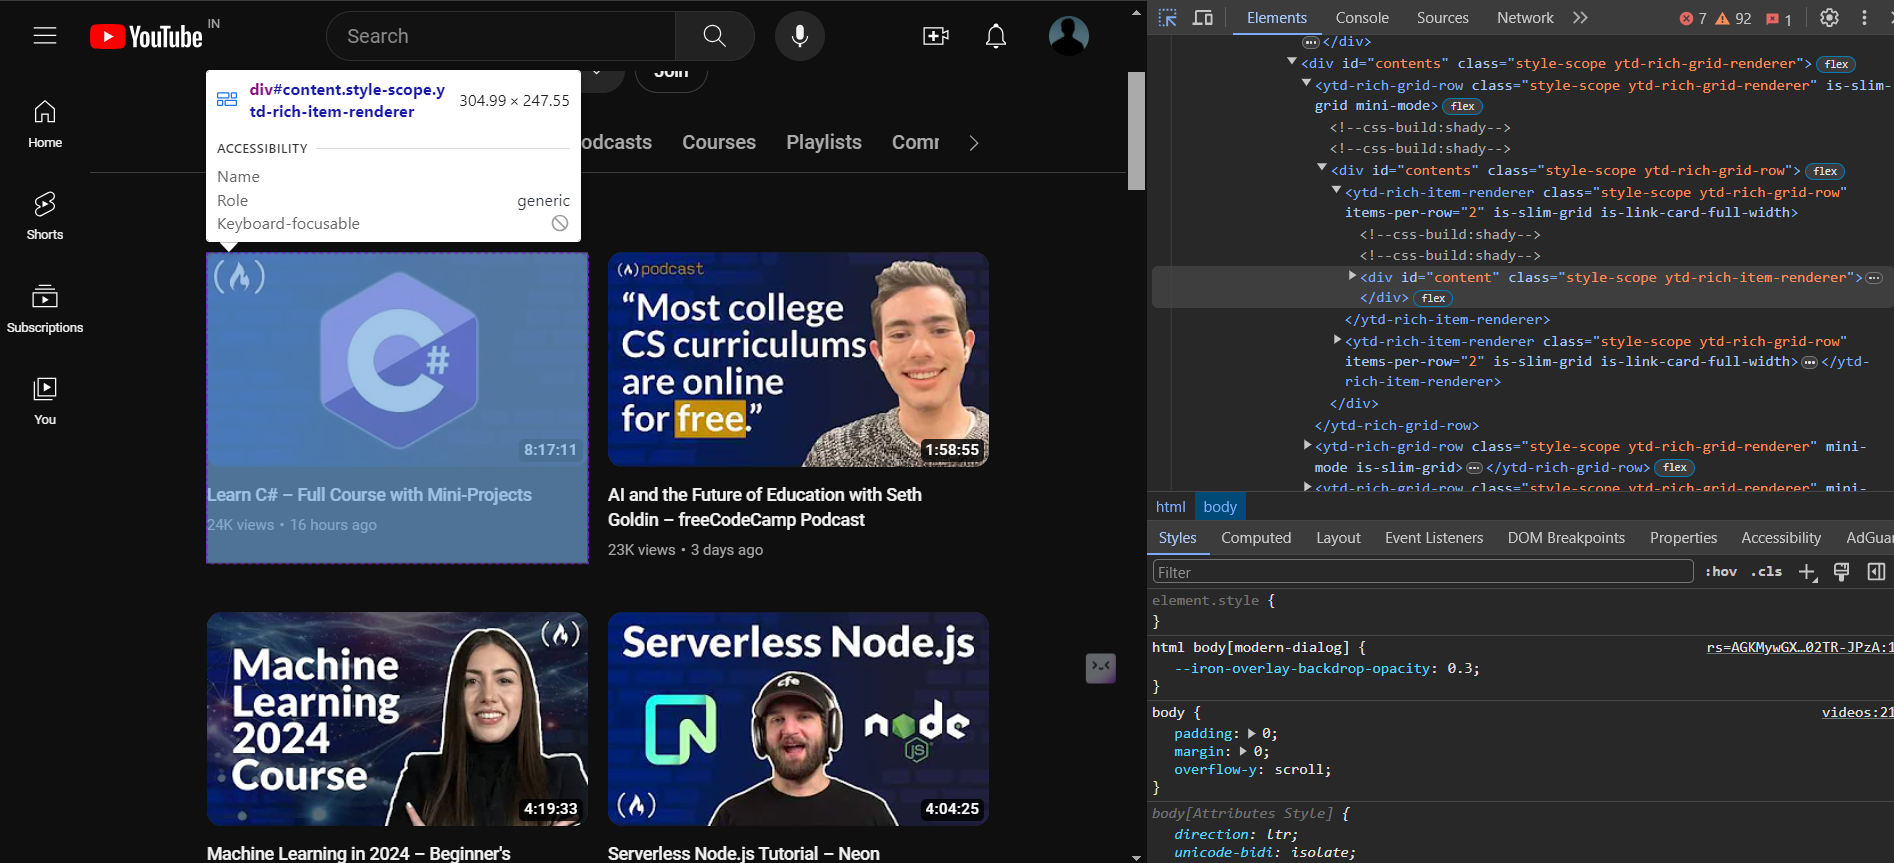Open DevTools settings gear
The width and height of the screenshot is (1894, 863).
click(1829, 18)
